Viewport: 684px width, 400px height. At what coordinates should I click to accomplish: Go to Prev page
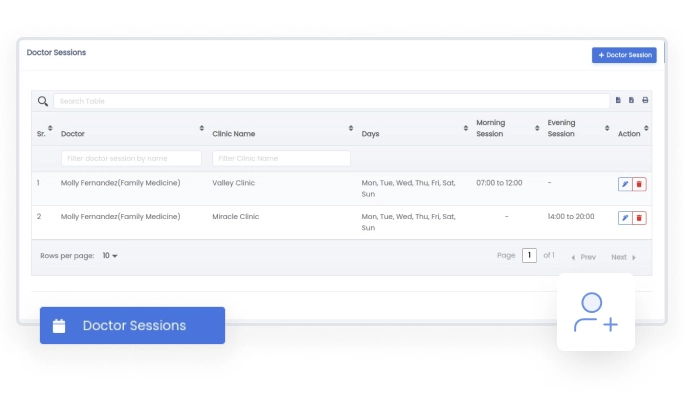click(x=583, y=257)
